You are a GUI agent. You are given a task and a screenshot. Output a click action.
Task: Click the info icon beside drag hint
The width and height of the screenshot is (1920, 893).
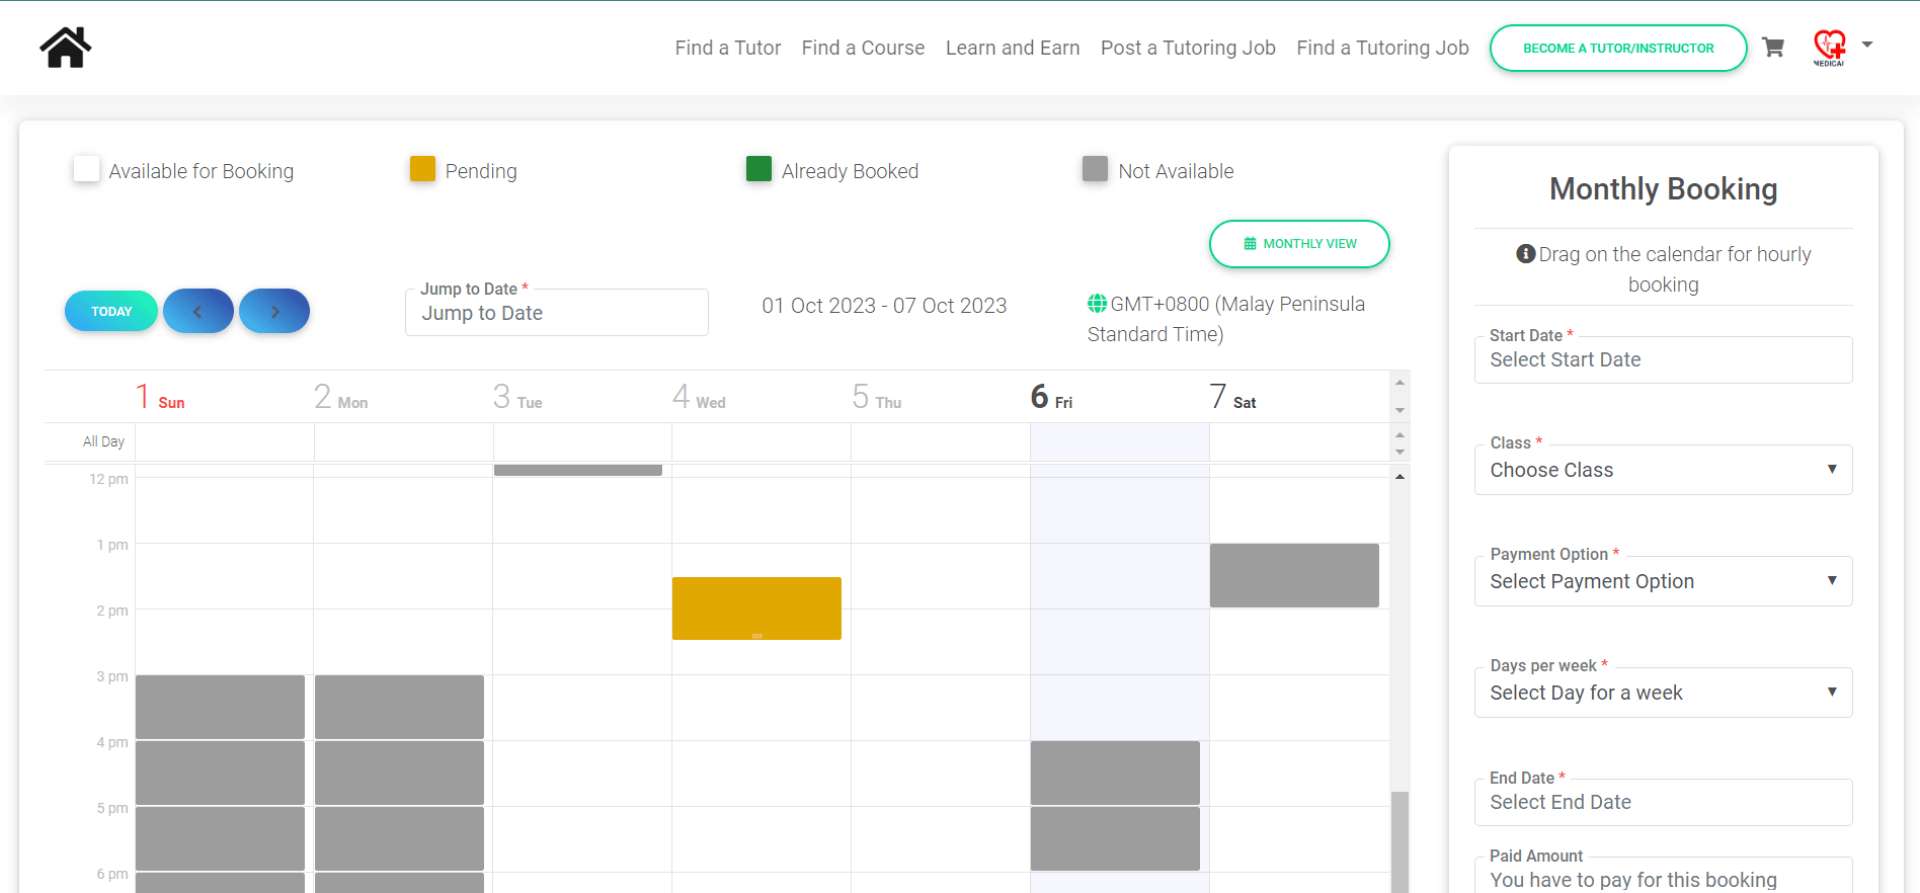pyautogui.click(x=1525, y=254)
